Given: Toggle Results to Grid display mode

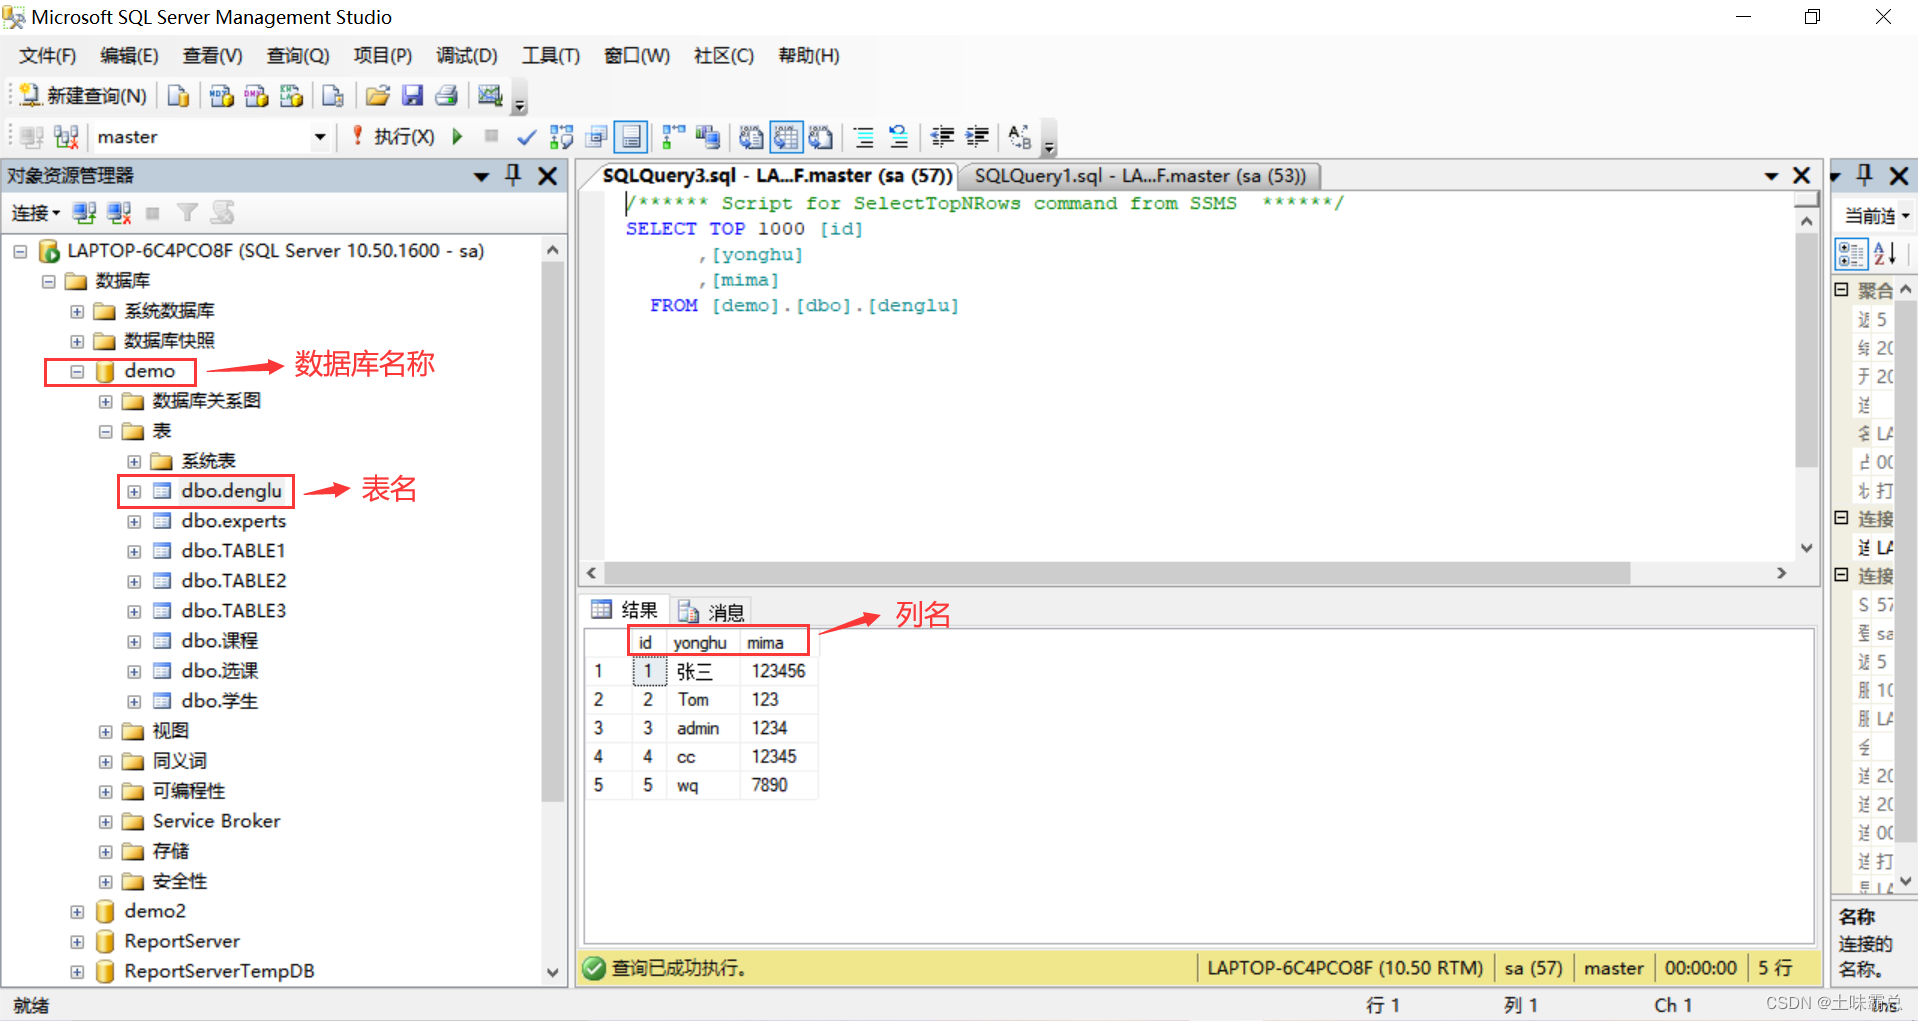Looking at the screenshot, I should (x=786, y=136).
